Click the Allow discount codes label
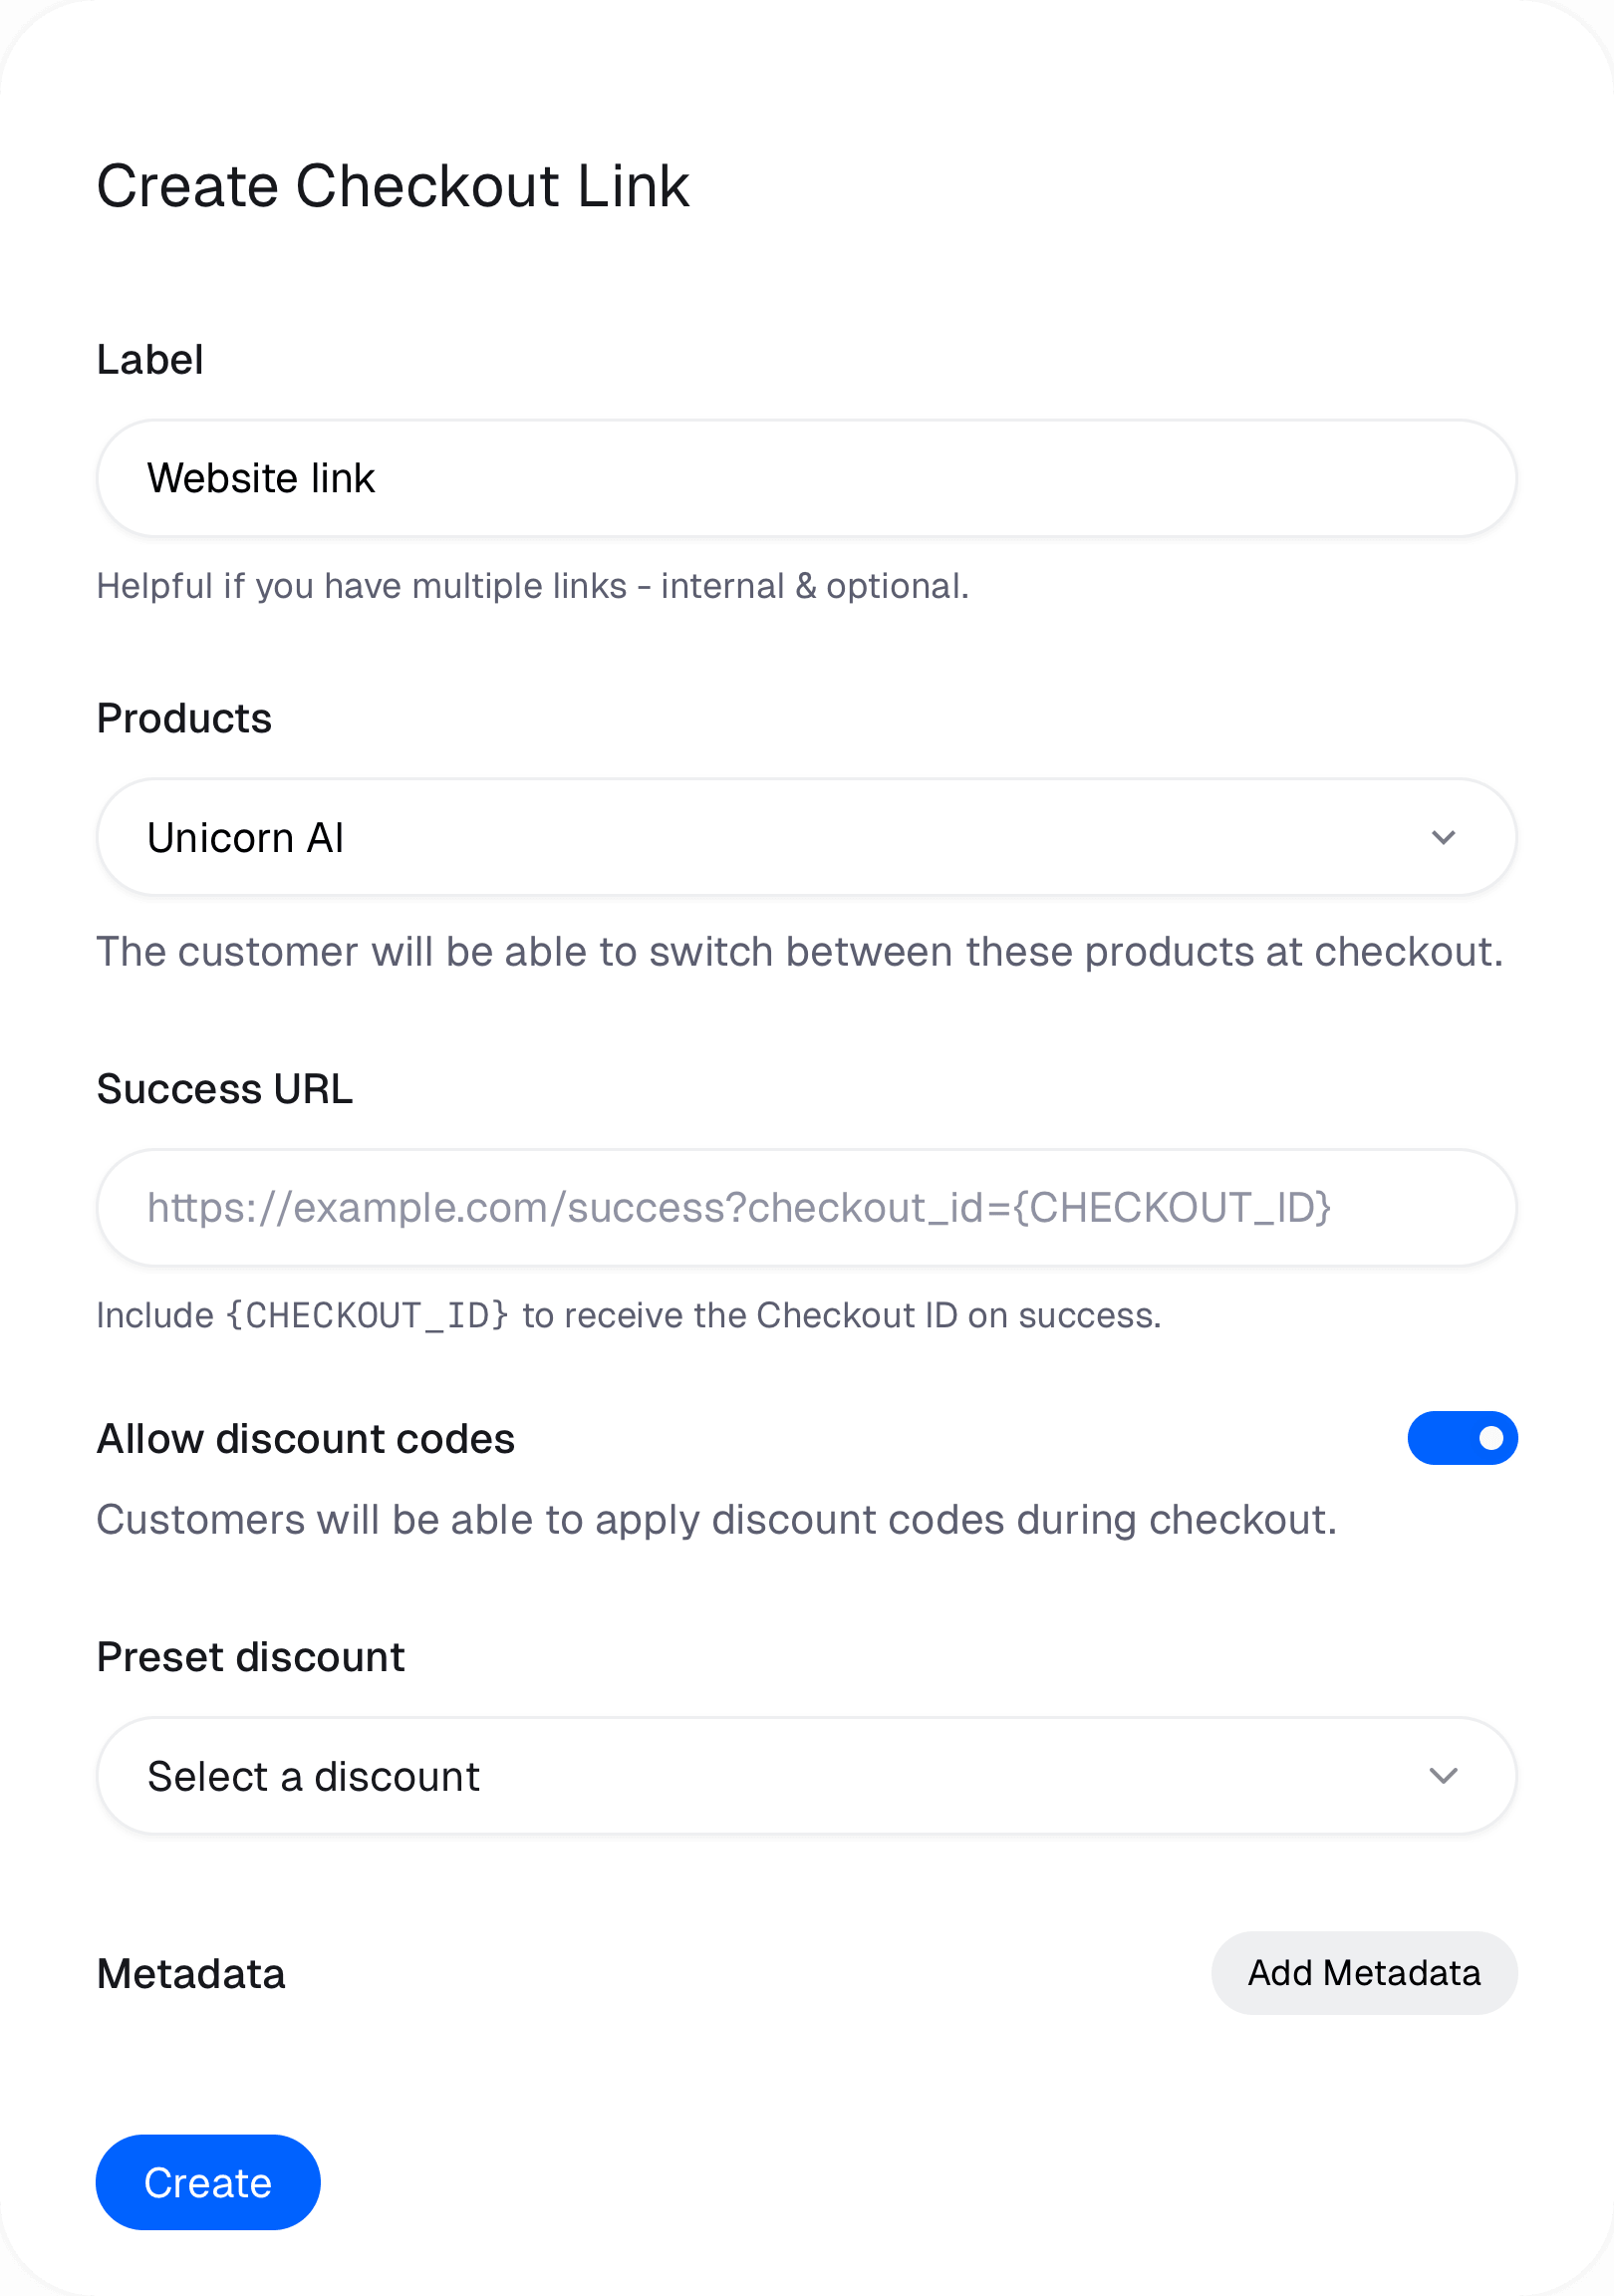 click(x=306, y=1439)
